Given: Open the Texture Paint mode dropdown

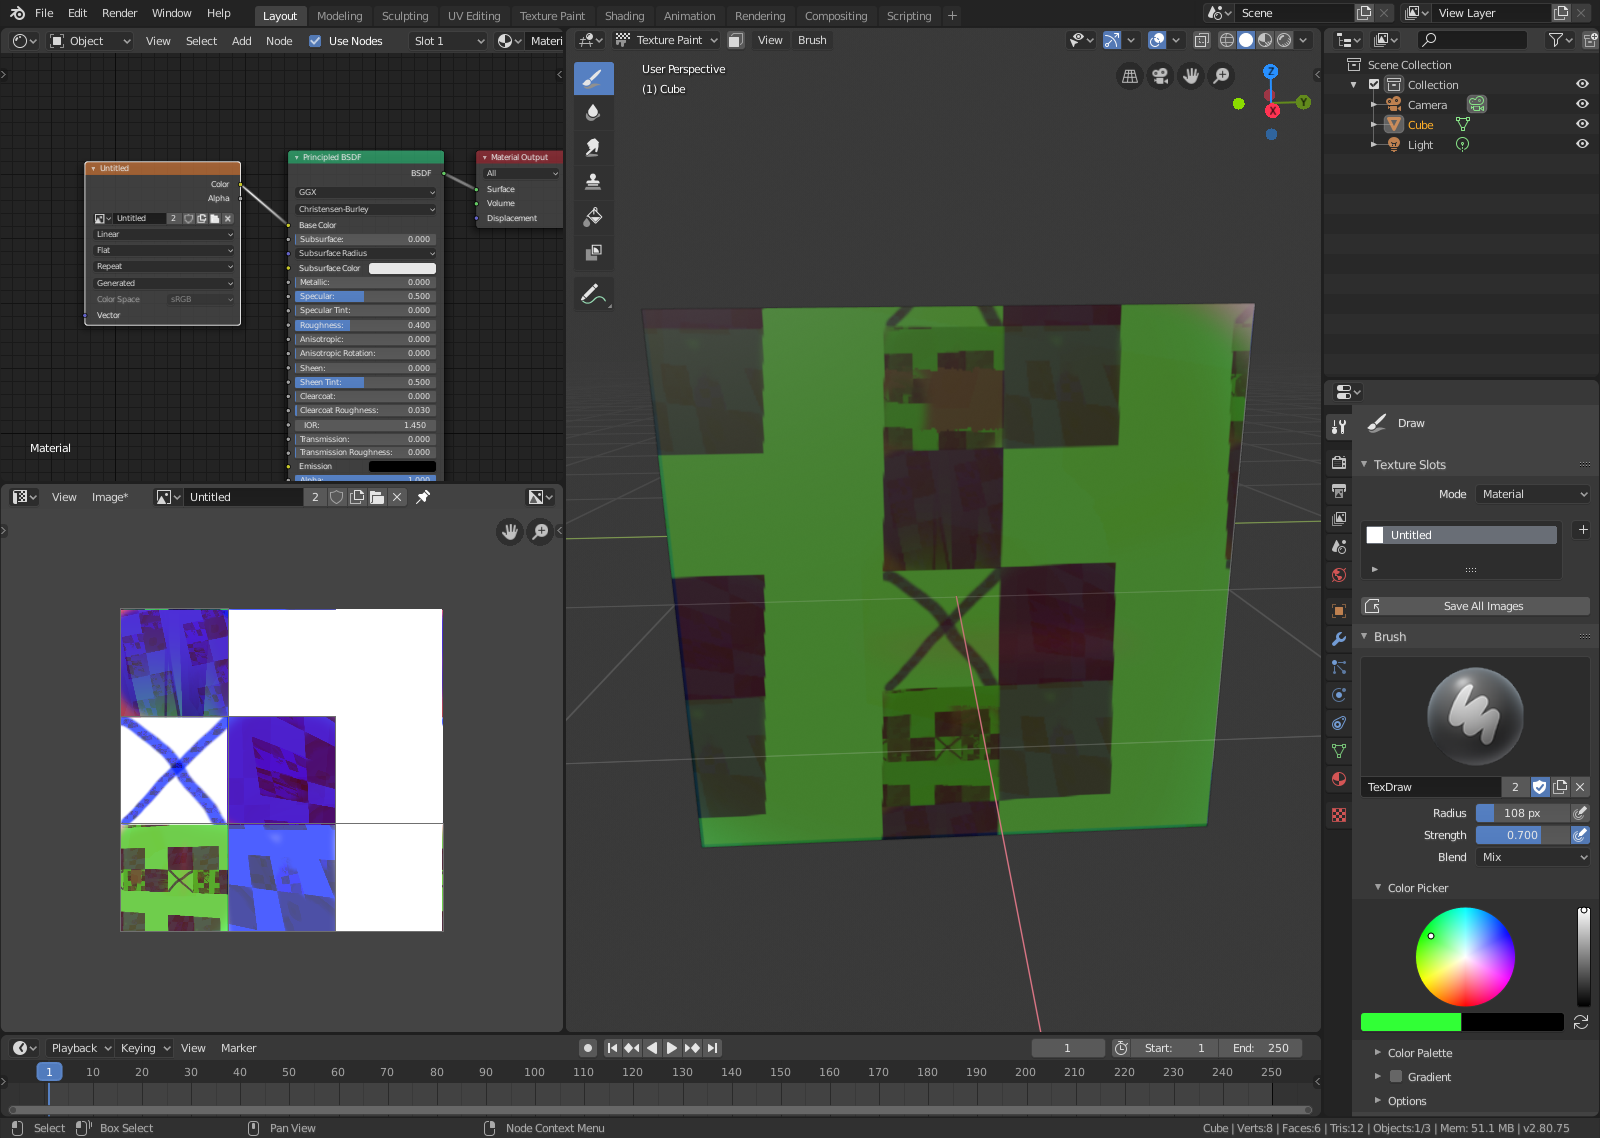Looking at the screenshot, I should pyautogui.click(x=667, y=40).
